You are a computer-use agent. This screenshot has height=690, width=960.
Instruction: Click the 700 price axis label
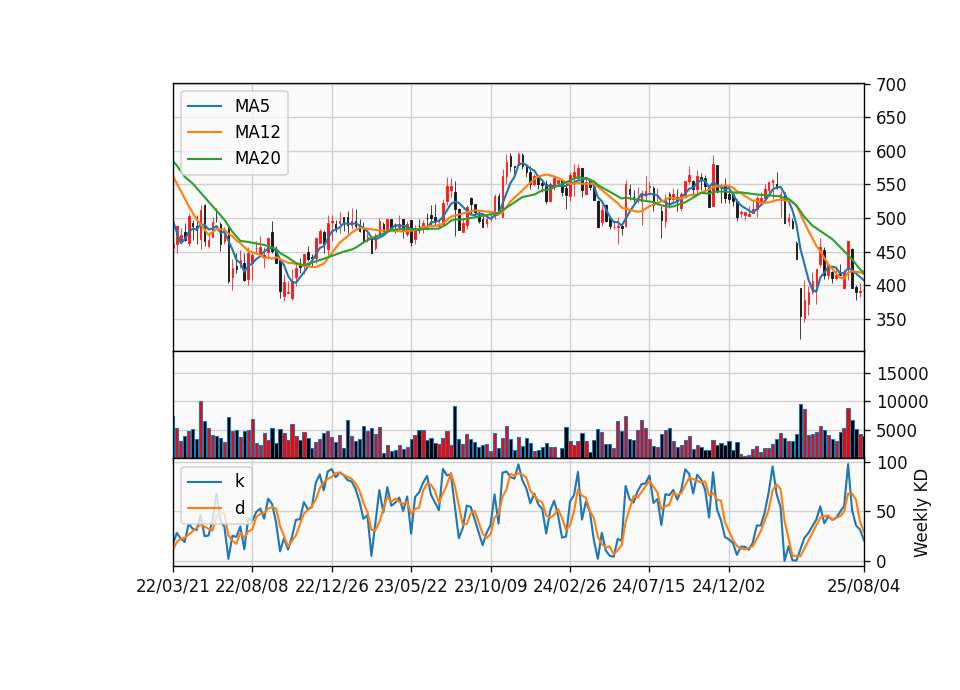tap(891, 85)
